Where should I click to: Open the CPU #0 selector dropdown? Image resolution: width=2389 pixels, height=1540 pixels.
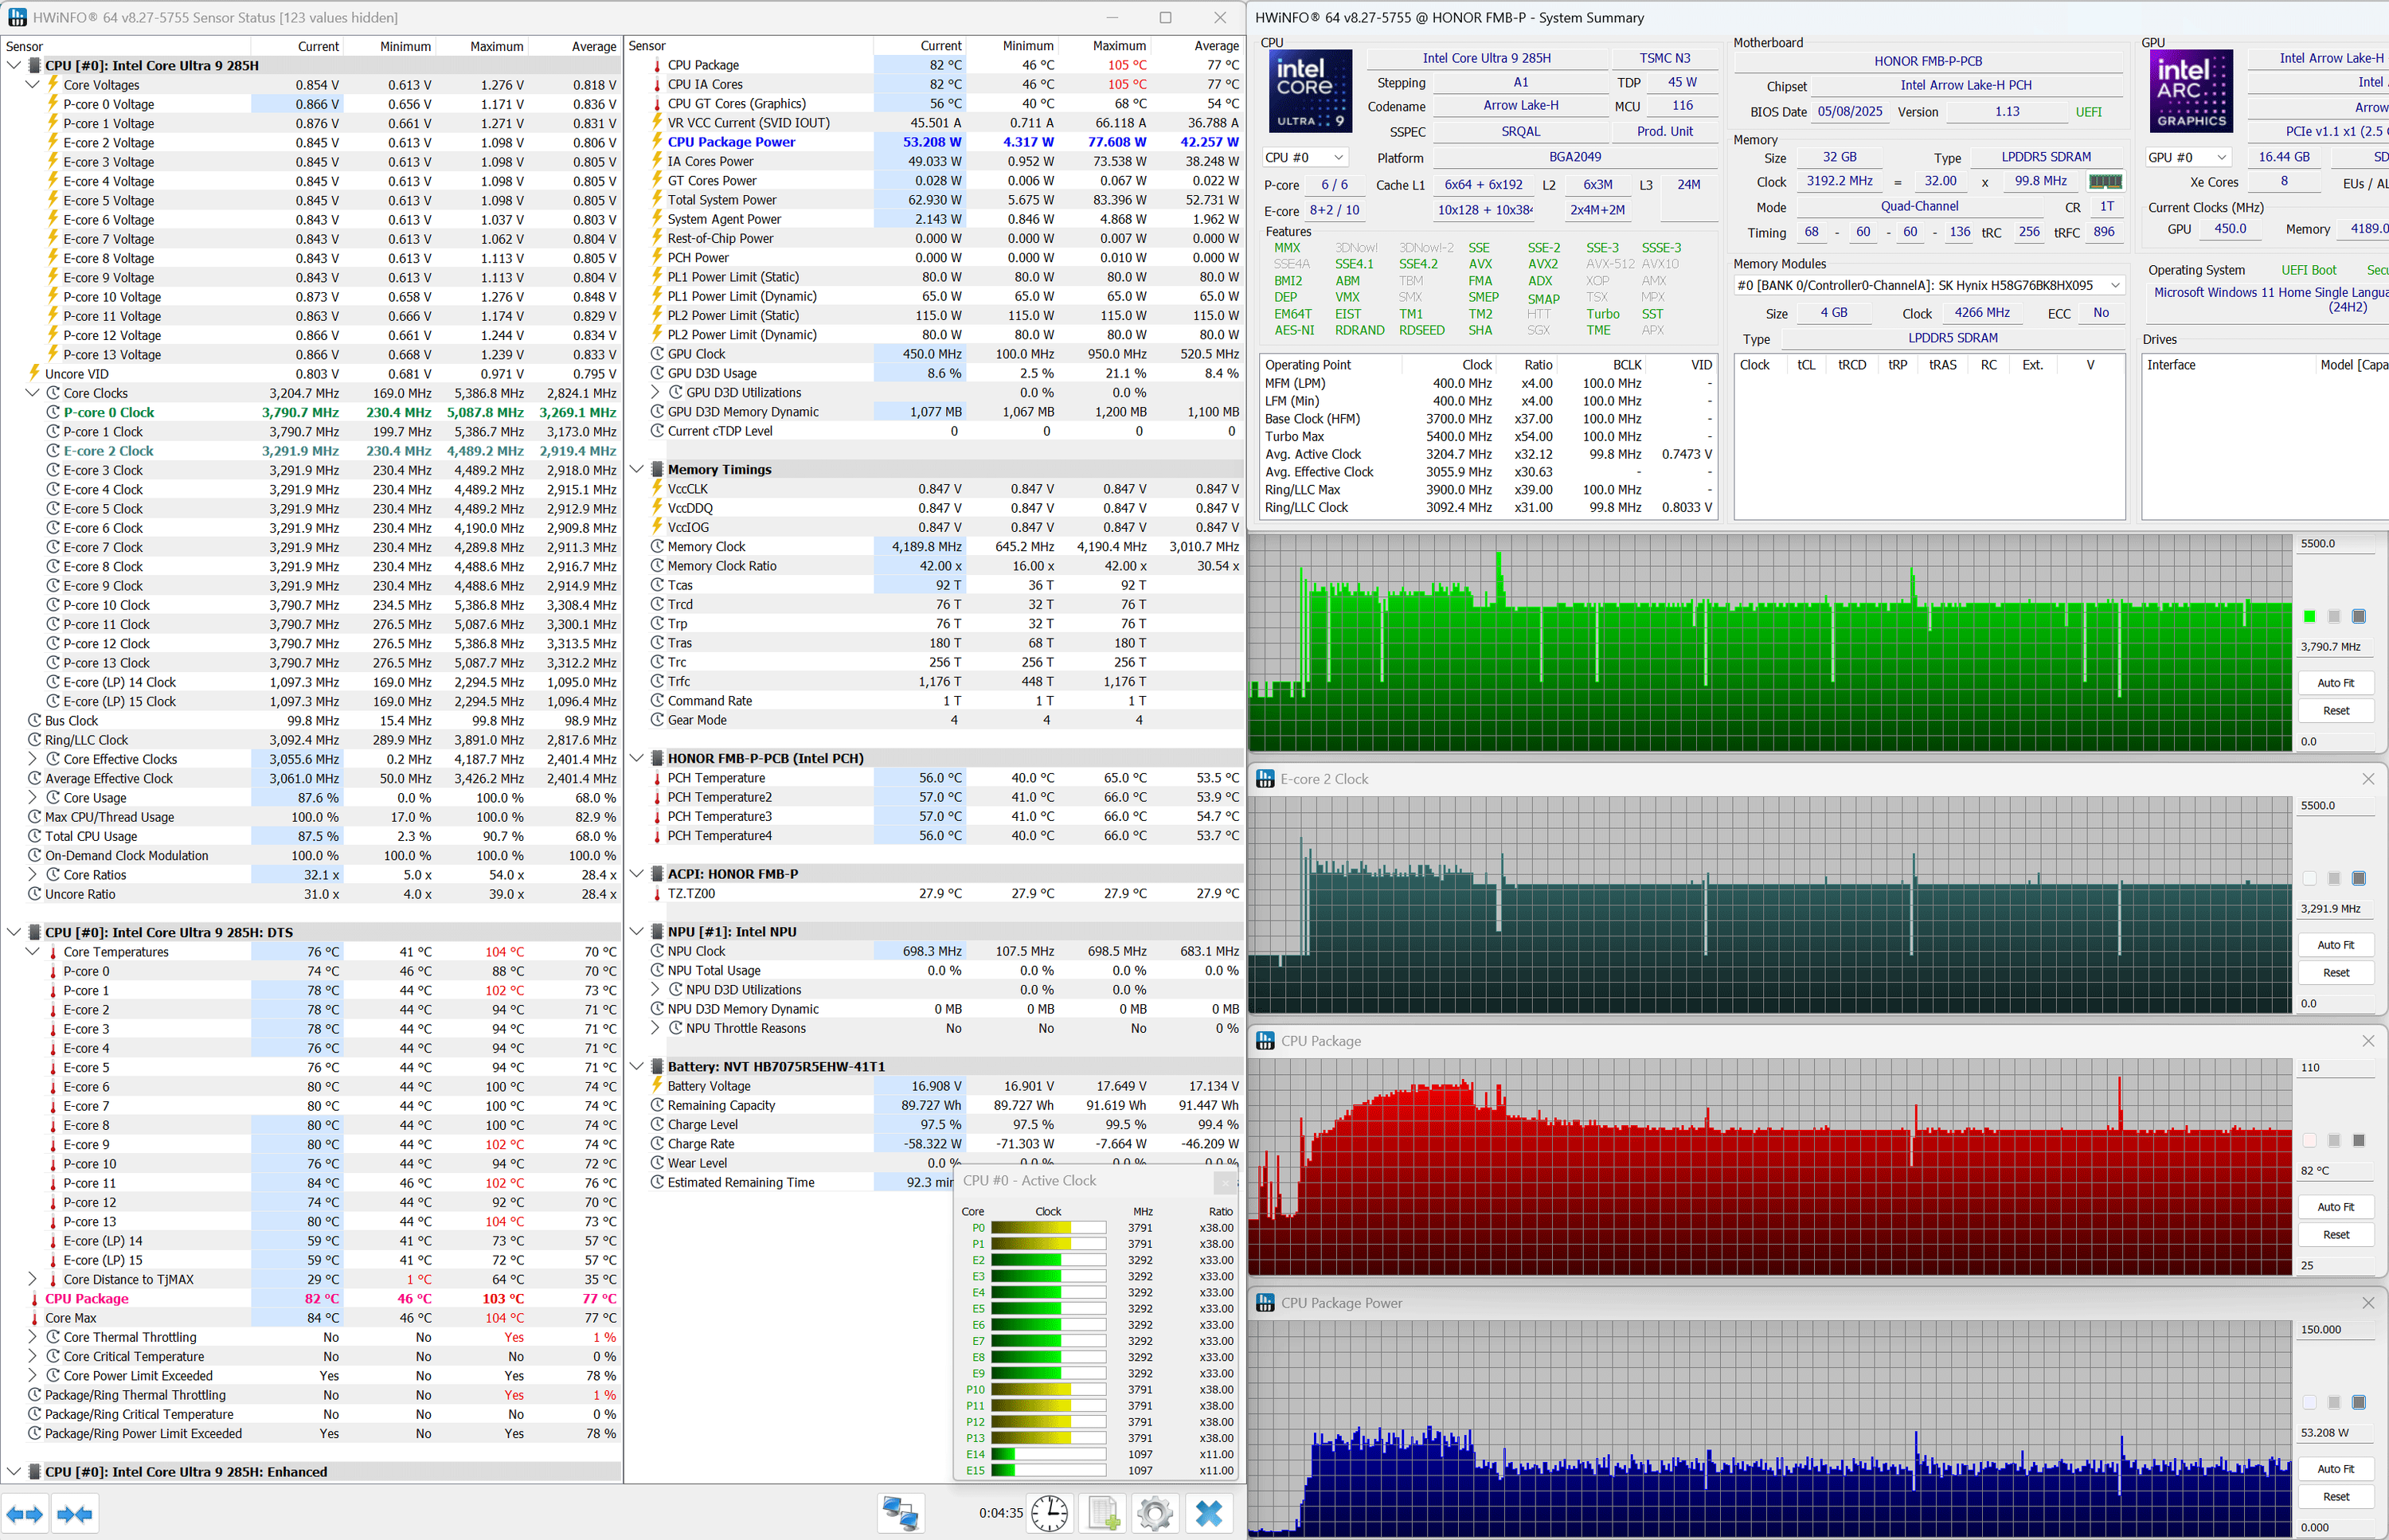coord(1304,158)
